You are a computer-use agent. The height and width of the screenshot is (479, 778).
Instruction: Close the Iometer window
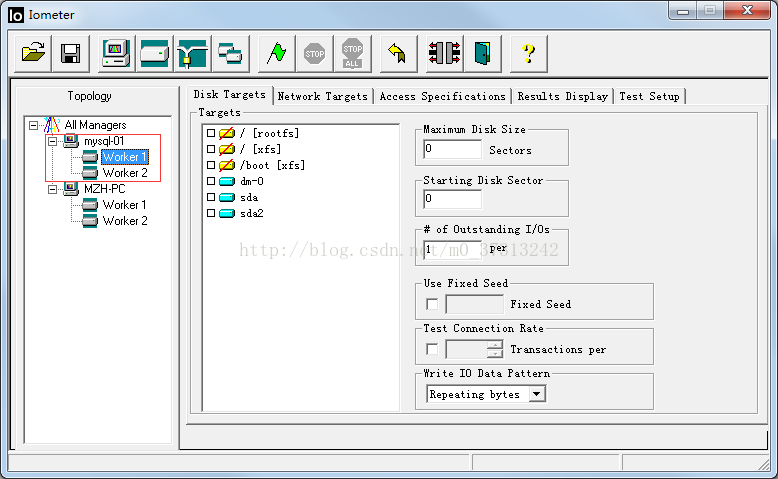[x=747, y=10]
